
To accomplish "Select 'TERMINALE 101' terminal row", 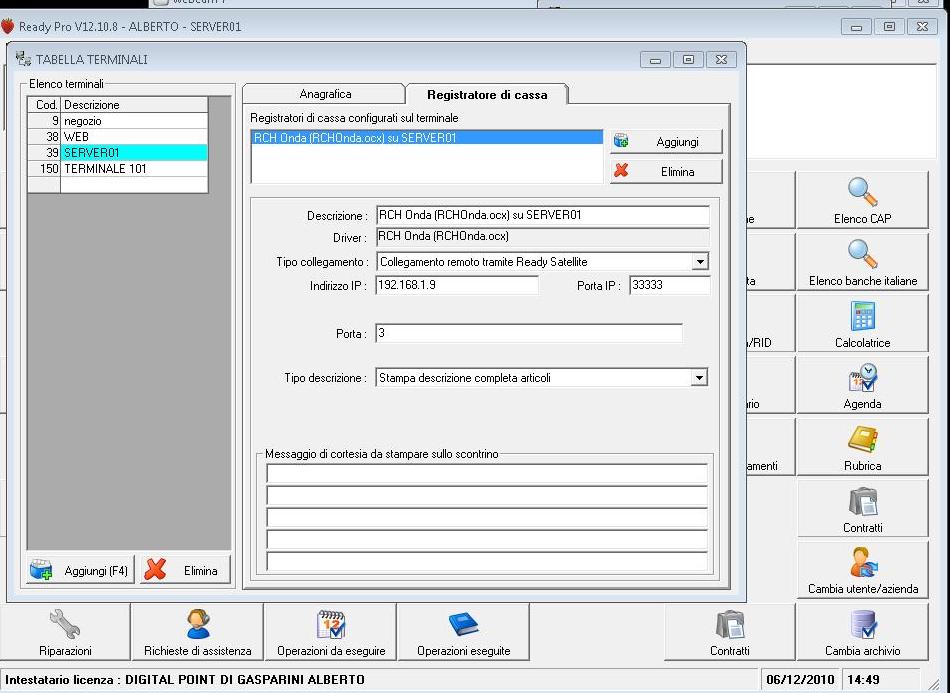I will [x=118, y=168].
